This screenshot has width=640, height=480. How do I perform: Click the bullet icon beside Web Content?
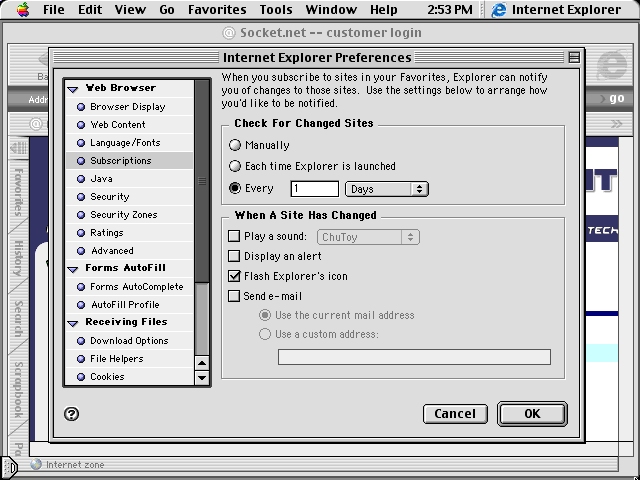[81, 125]
